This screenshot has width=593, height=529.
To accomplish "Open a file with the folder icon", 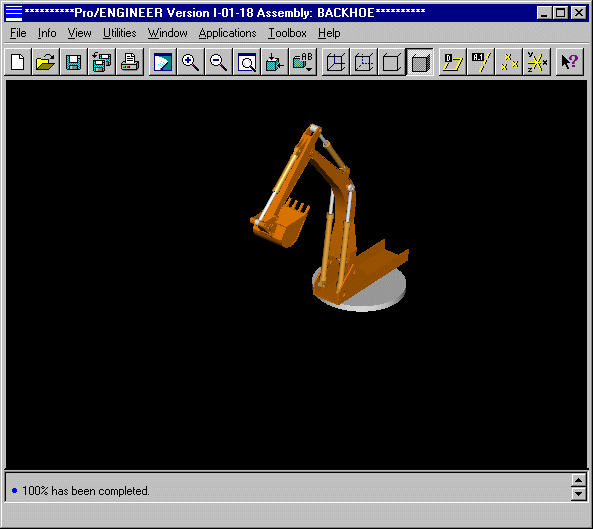I will [x=45, y=62].
